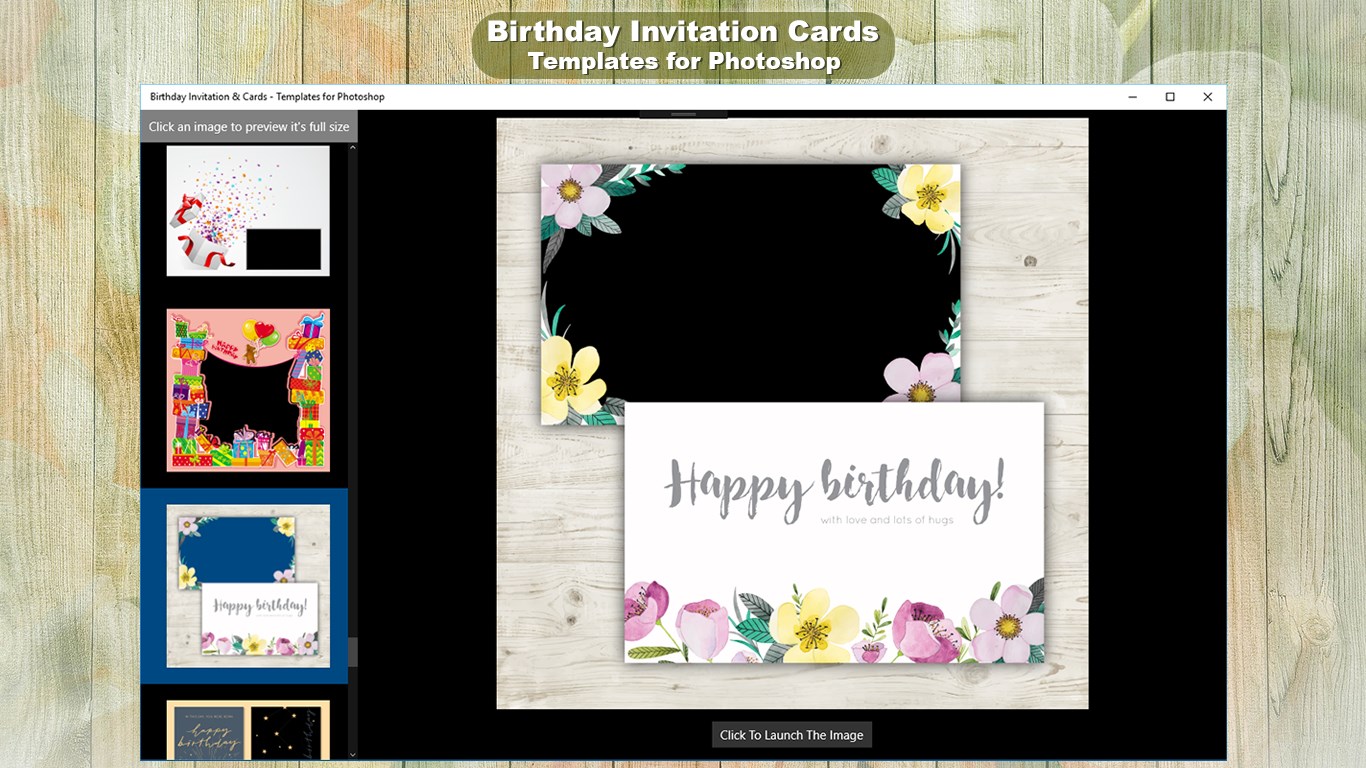The image size is (1366, 768).
Task: Maximize the Birthday Invitation window
Action: tap(1170, 97)
